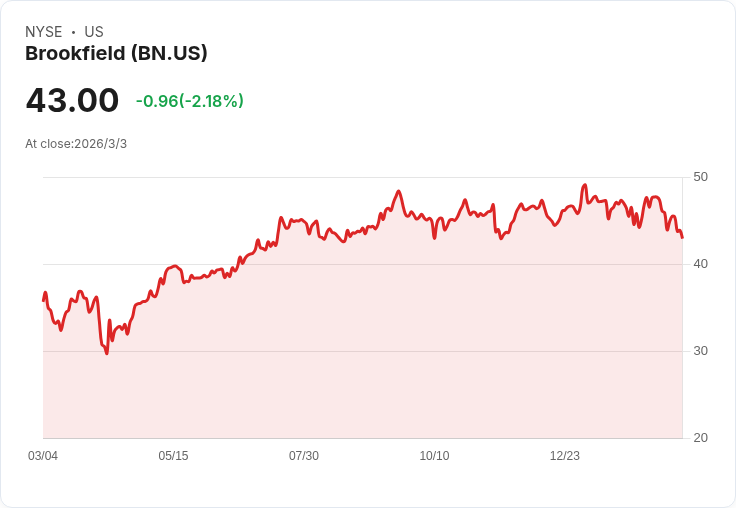
Task: Click the 50 y-axis label
Action: tap(700, 177)
